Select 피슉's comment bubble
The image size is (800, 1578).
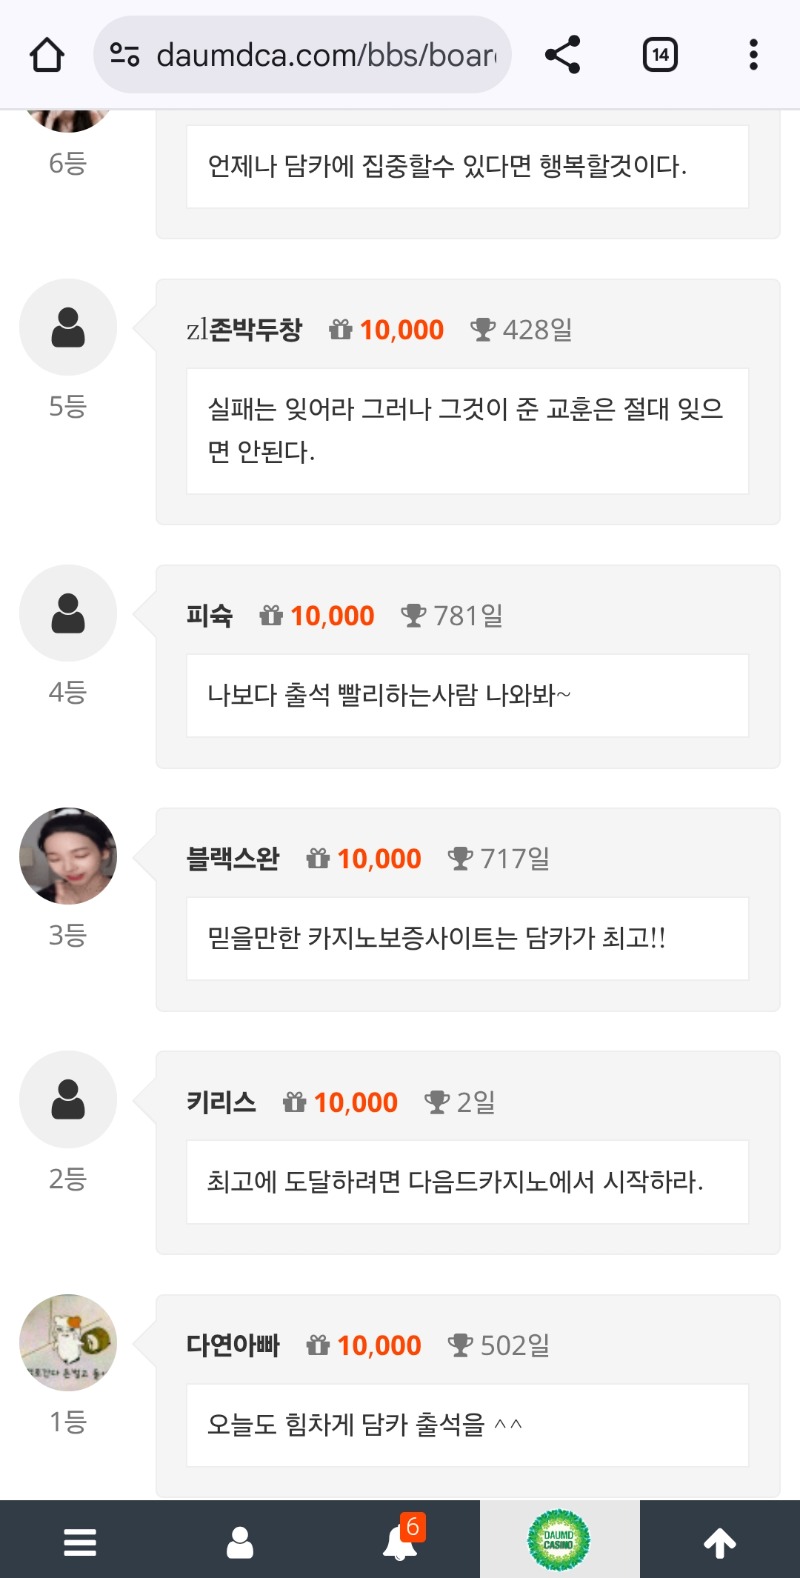467,695
